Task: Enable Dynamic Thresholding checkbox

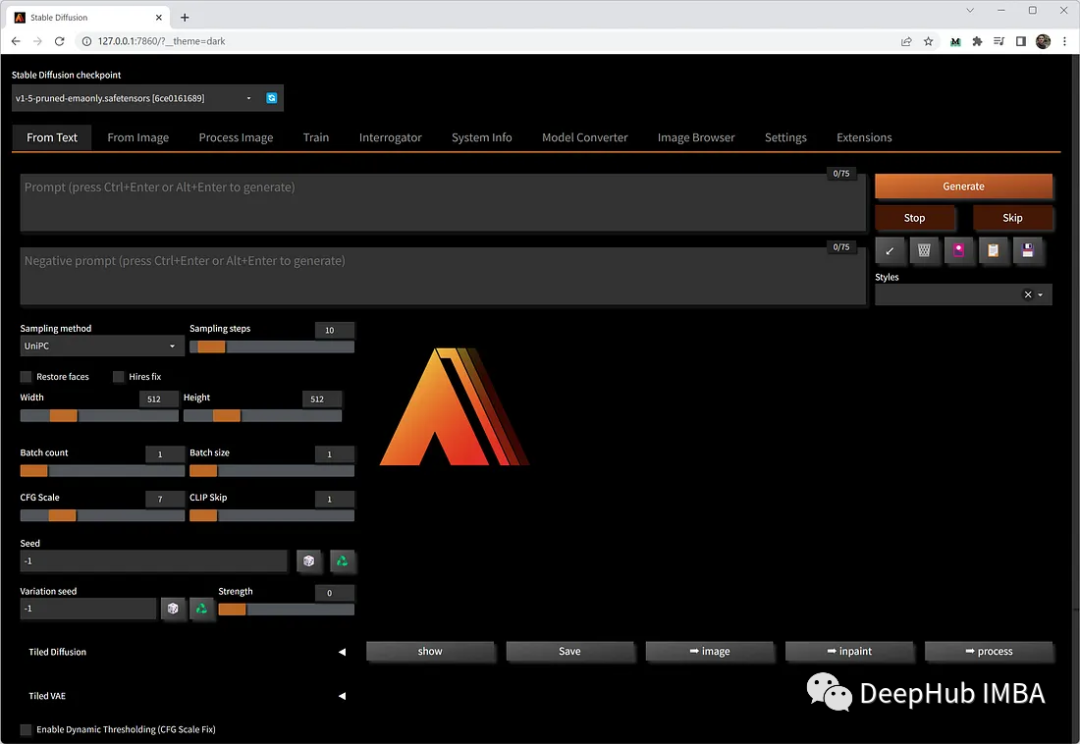Action: click(x=26, y=730)
